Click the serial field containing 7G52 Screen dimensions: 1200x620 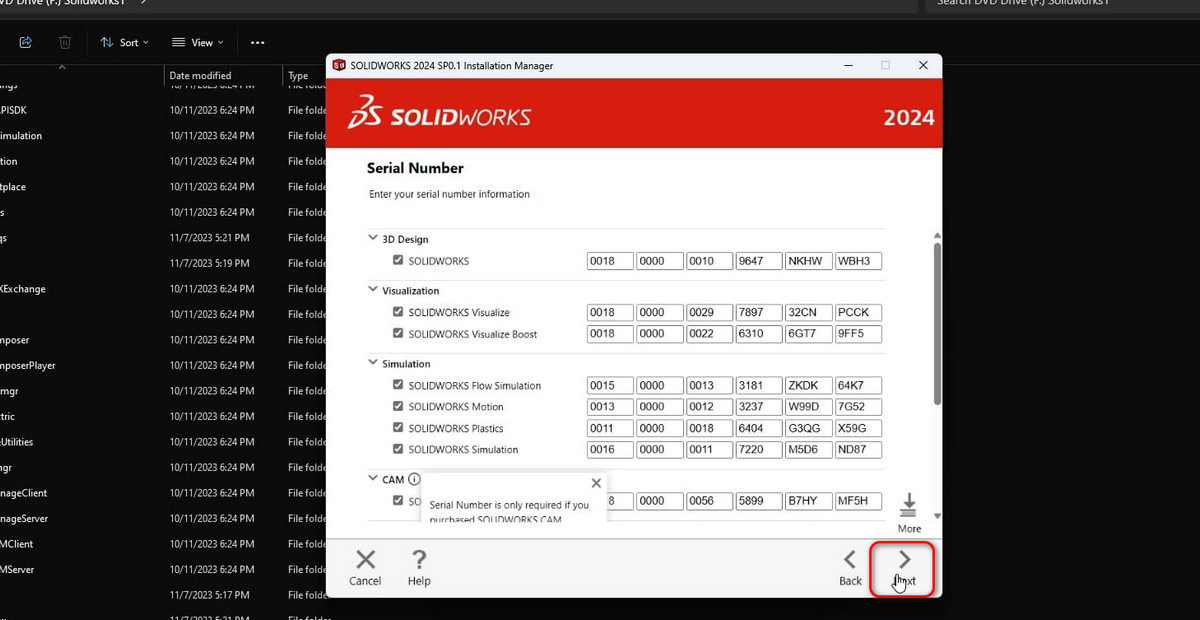tap(858, 407)
